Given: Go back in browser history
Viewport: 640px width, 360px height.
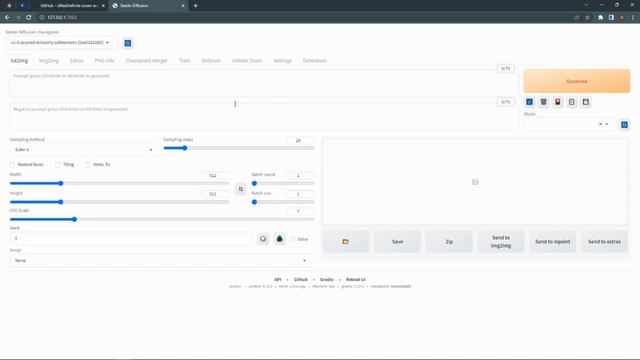Looking at the screenshot, I should (7, 17).
